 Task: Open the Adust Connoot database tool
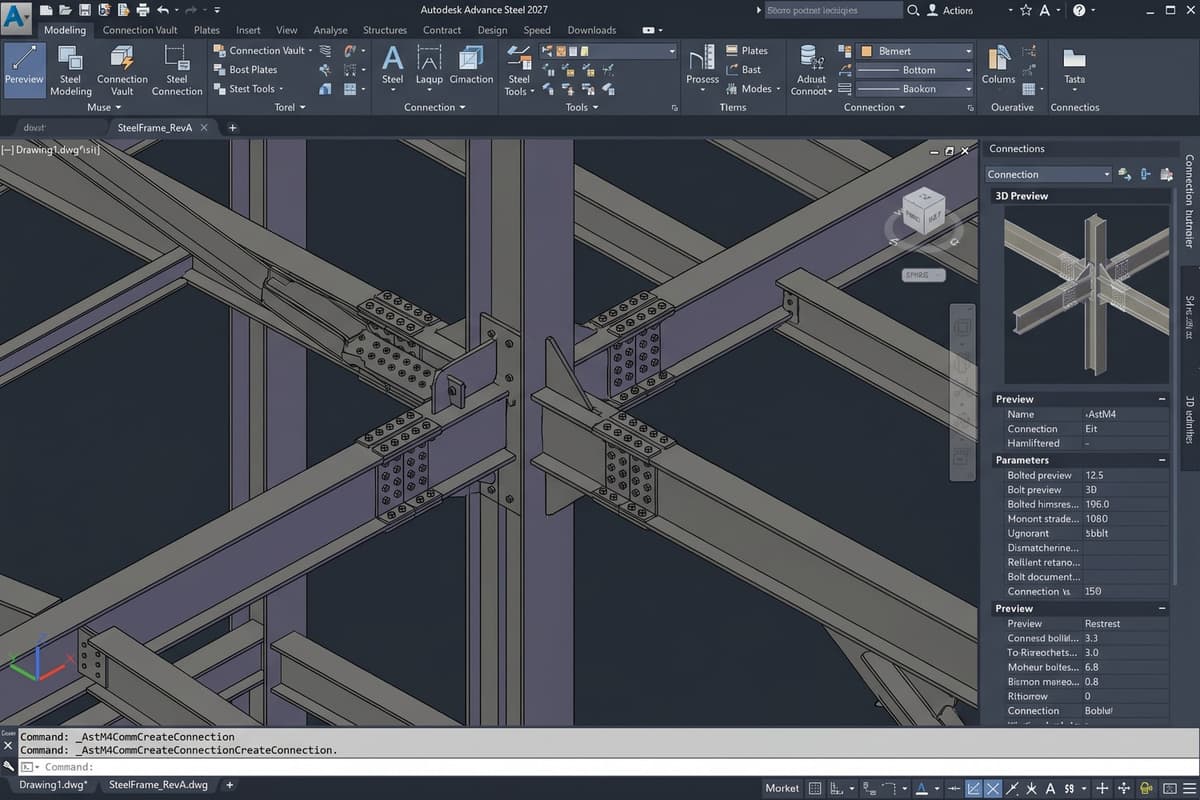pyautogui.click(x=811, y=70)
